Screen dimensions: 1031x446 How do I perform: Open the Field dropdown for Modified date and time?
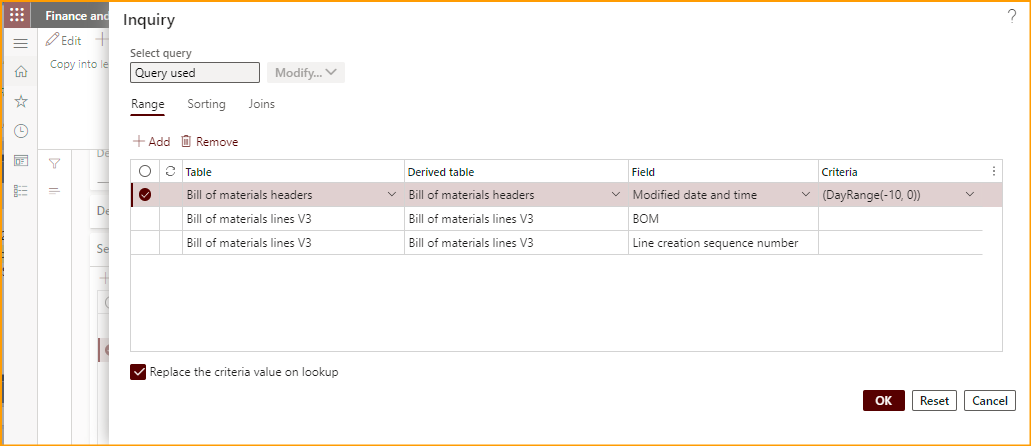click(x=806, y=195)
